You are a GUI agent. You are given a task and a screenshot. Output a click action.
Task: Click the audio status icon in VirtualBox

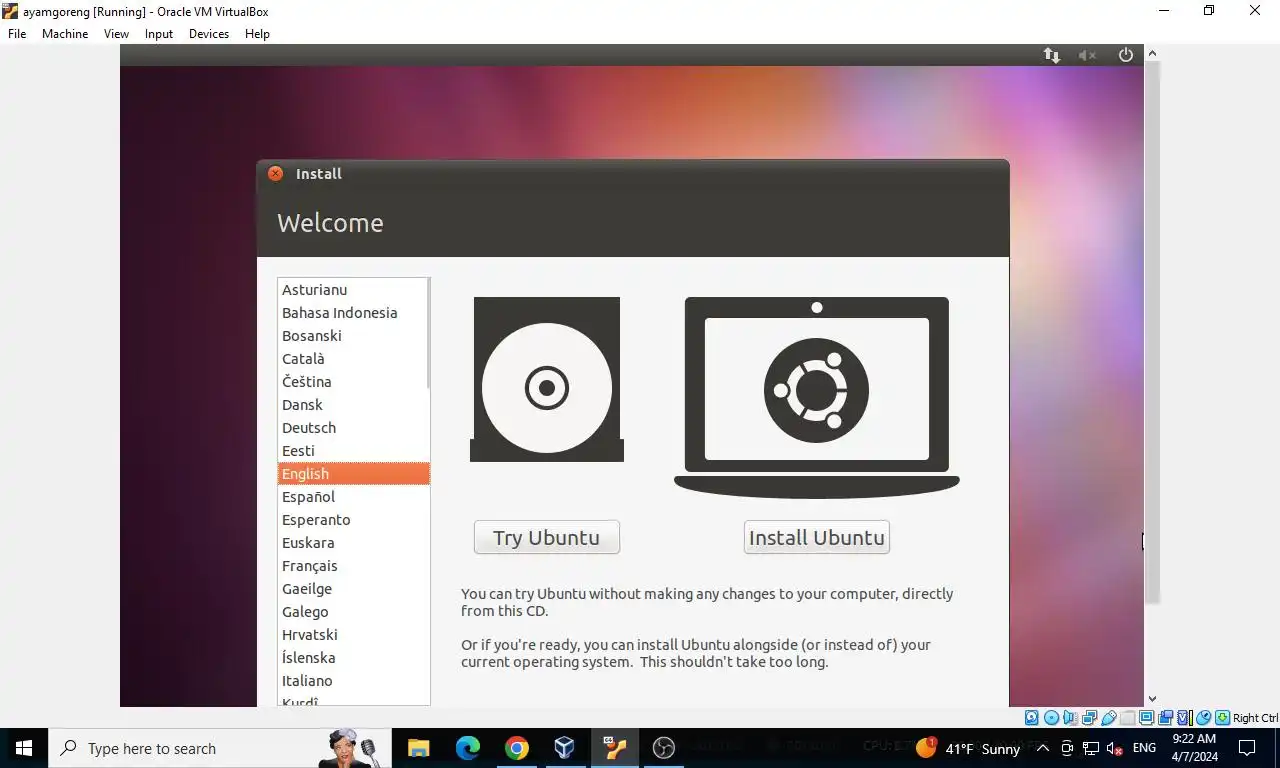click(x=1070, y=718)
